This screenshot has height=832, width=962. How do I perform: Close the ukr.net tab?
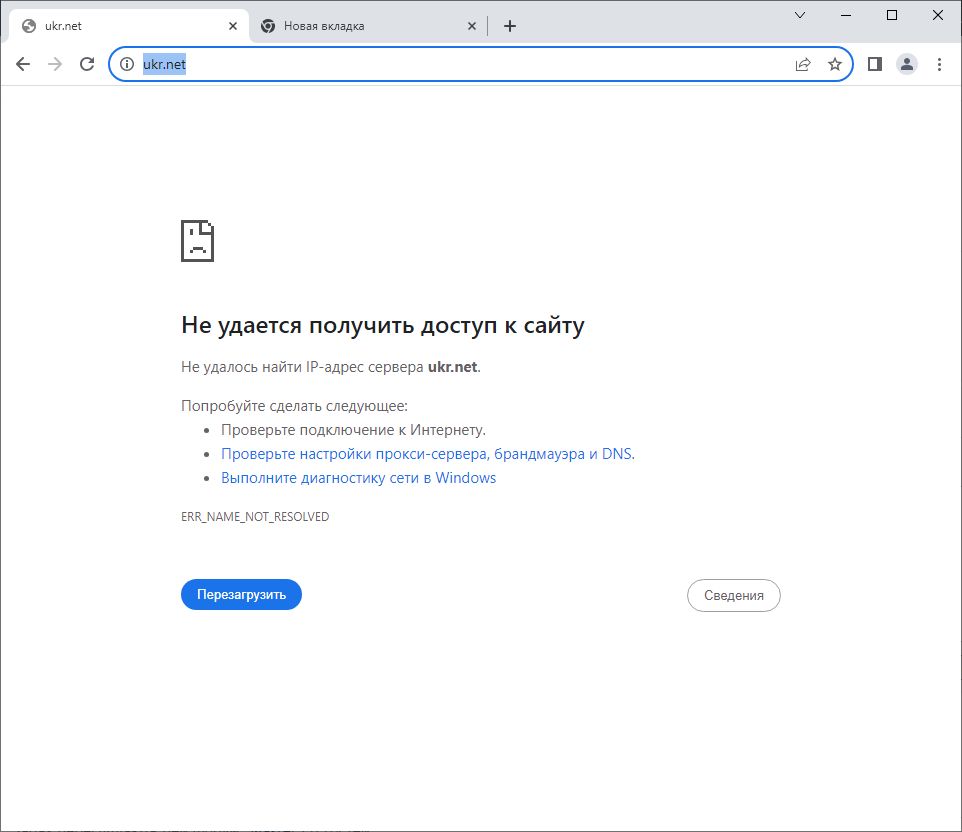[x=233, y=26]
